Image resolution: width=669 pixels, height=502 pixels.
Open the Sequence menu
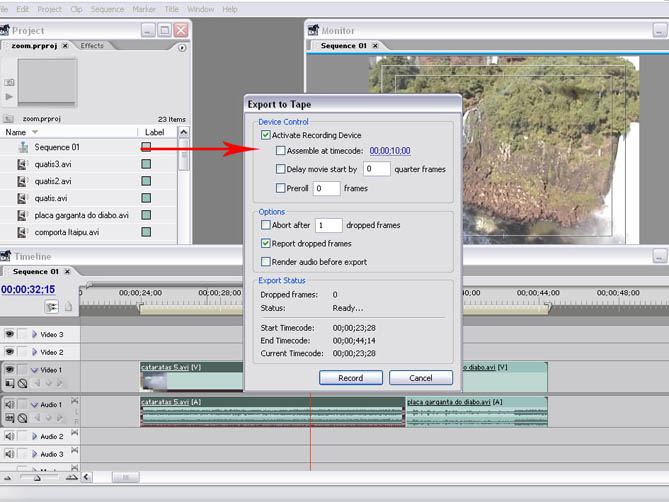107,9
